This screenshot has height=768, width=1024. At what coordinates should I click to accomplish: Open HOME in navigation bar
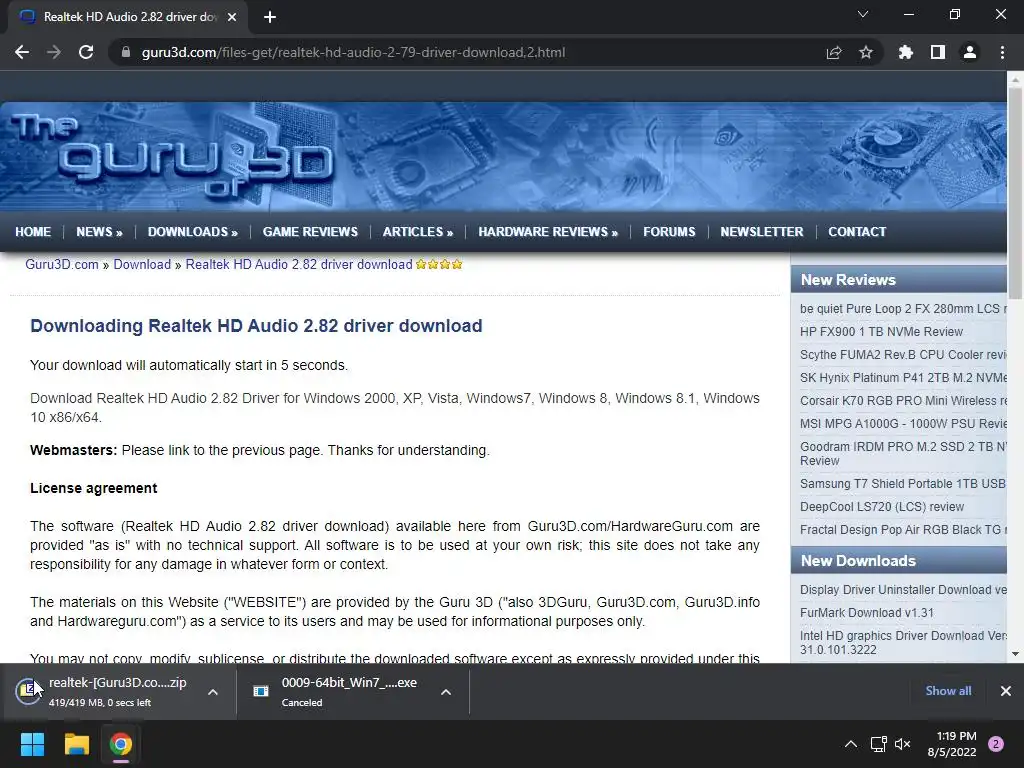pos(33,232)
